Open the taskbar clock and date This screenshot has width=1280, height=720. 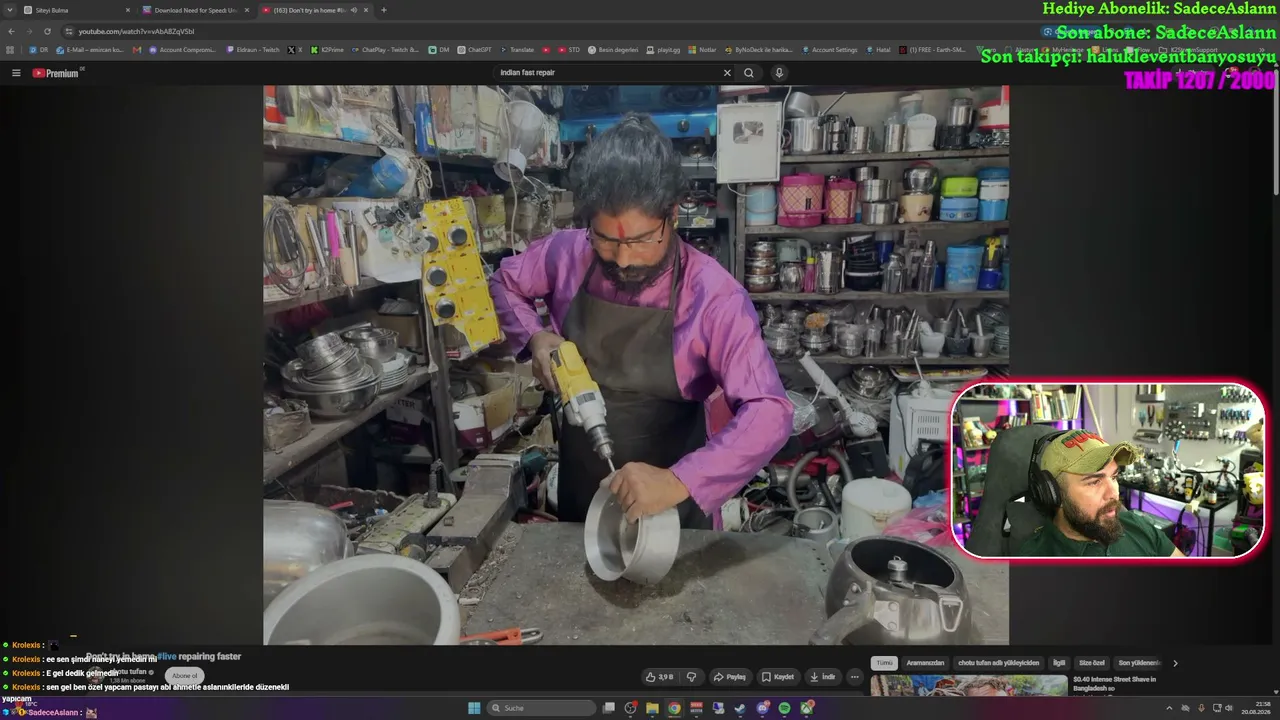(x=1255, y=708)
